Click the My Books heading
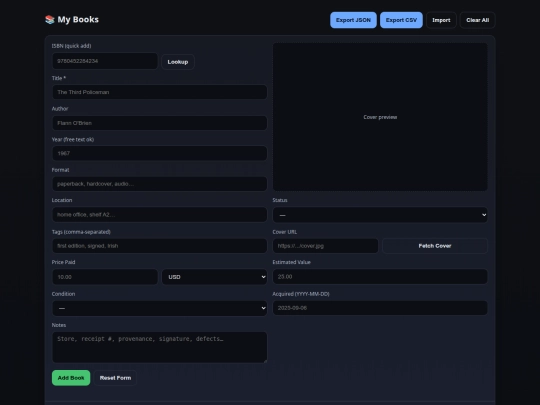Screen dimensions: 540x405 click(x=78, y=20)
